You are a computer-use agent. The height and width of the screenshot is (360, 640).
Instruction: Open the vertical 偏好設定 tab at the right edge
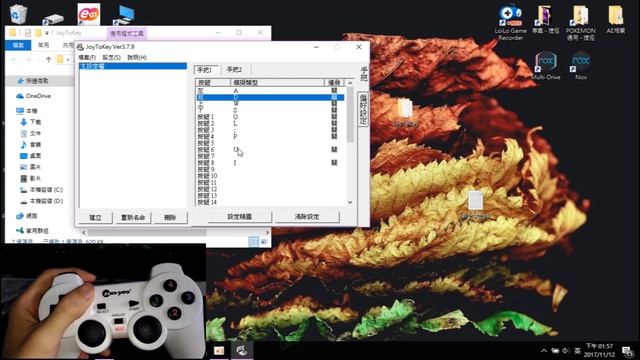(363, 109)
